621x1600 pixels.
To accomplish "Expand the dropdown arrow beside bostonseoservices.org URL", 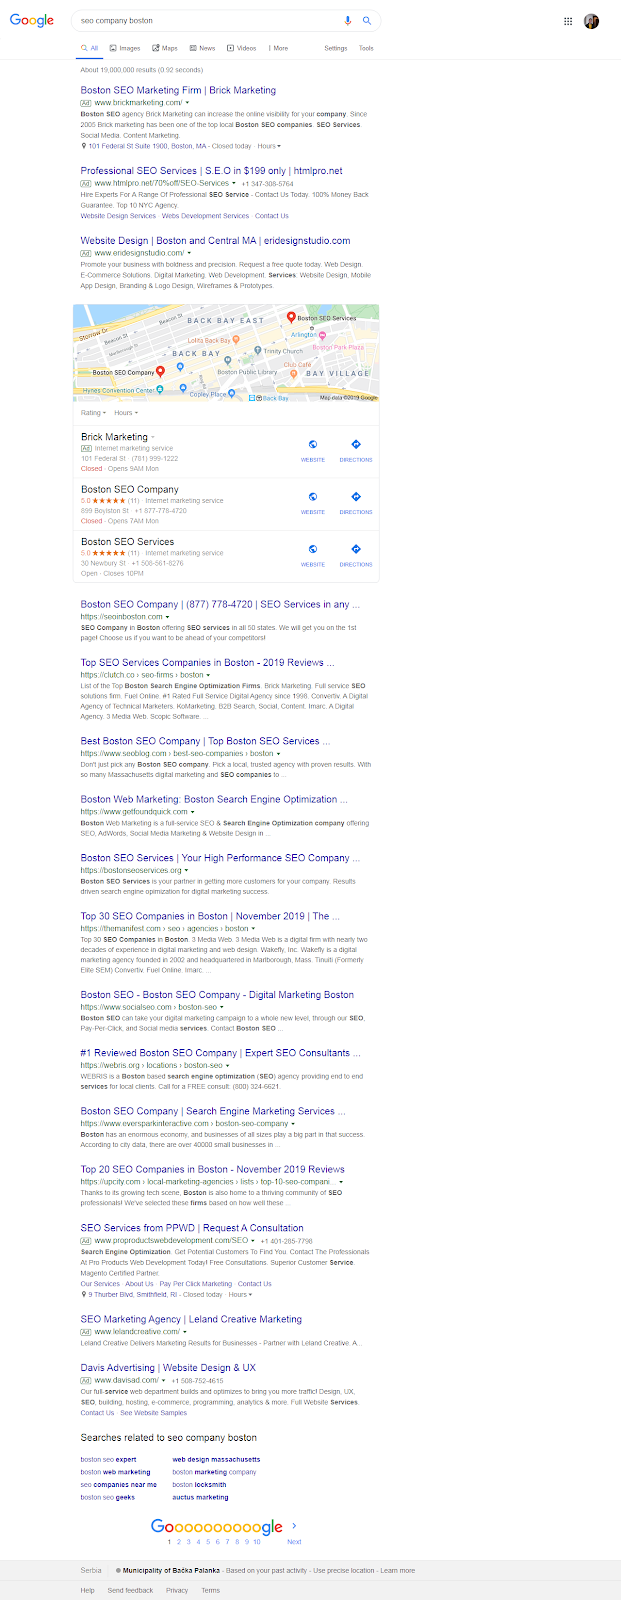I will tap(187, 871).
